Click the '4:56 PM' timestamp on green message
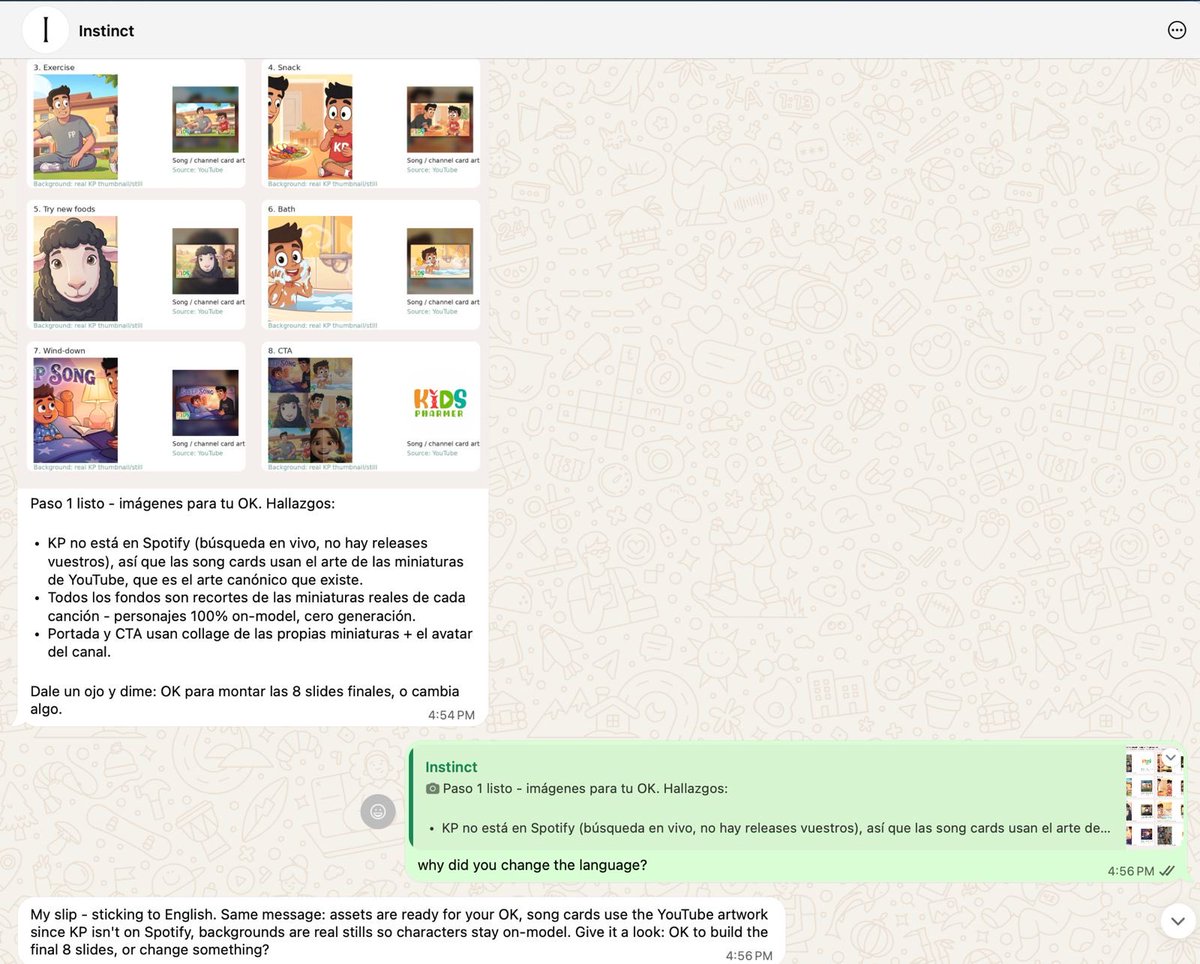The width and height of the screenshot is (1200, 964). tap(1131, 871)
